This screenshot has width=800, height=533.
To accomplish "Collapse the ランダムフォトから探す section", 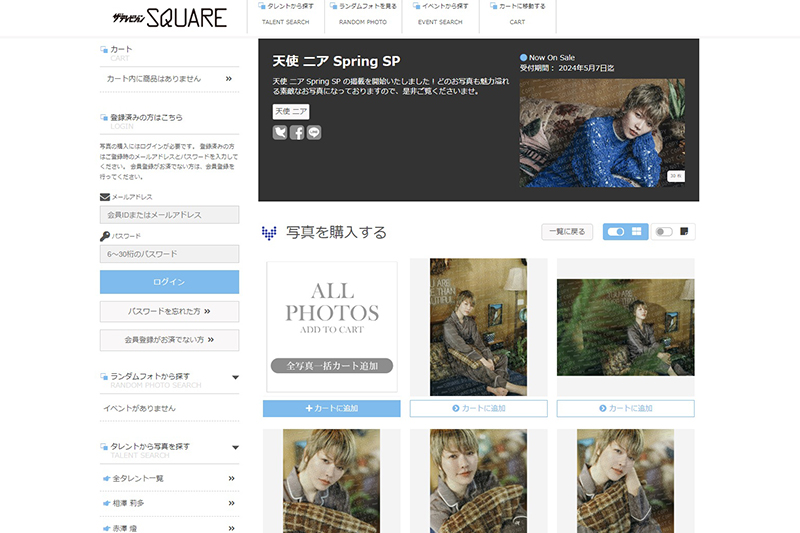I will click(x=235, y=377).
